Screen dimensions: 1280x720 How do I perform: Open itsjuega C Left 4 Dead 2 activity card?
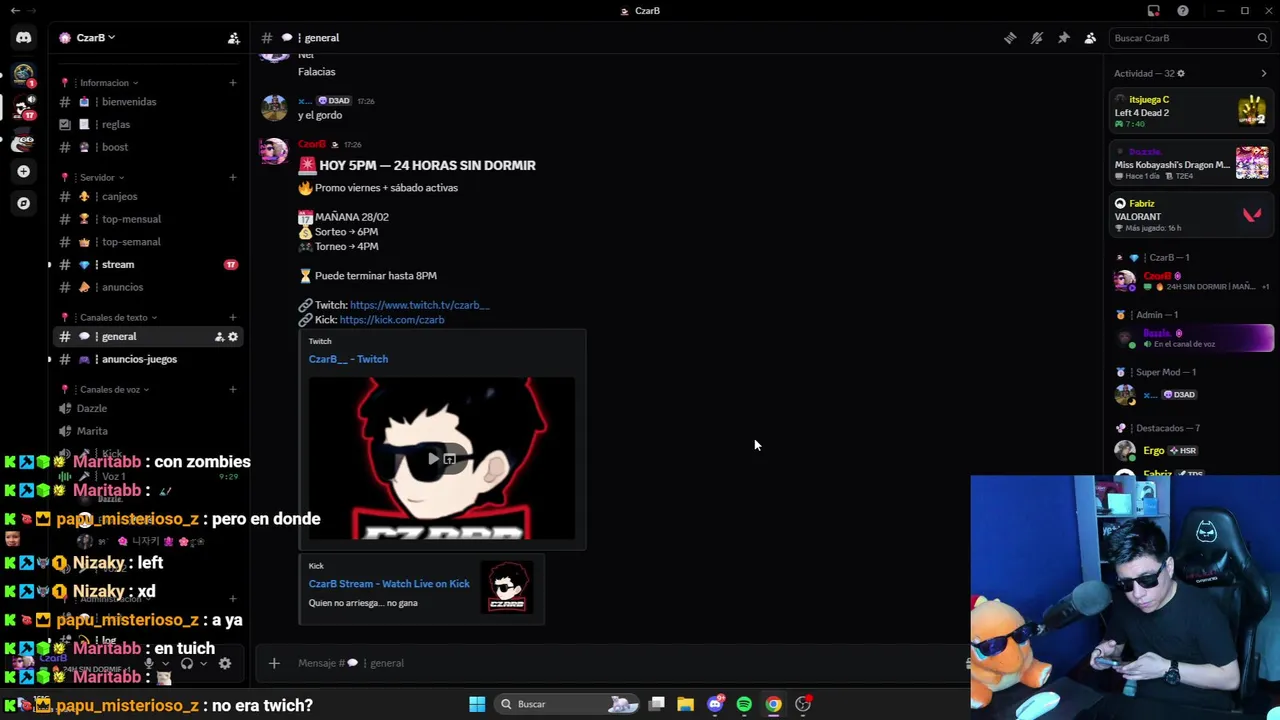coord(1191,110)
